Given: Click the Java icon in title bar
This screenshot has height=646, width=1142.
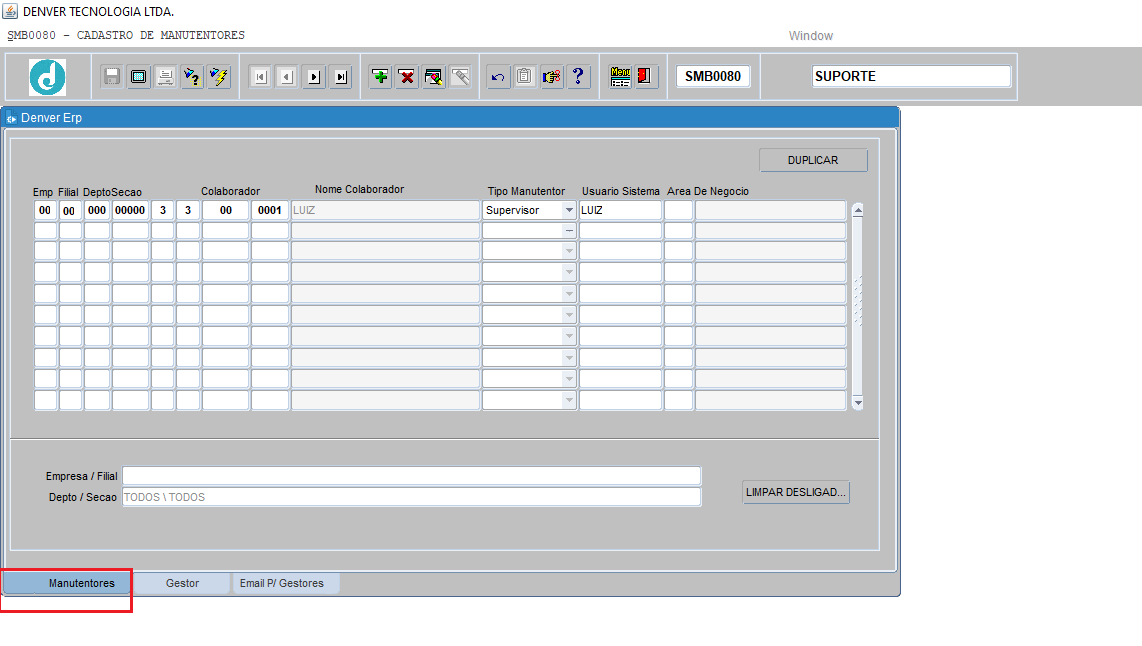Looking at the screenshot, I should coord(10,12).
